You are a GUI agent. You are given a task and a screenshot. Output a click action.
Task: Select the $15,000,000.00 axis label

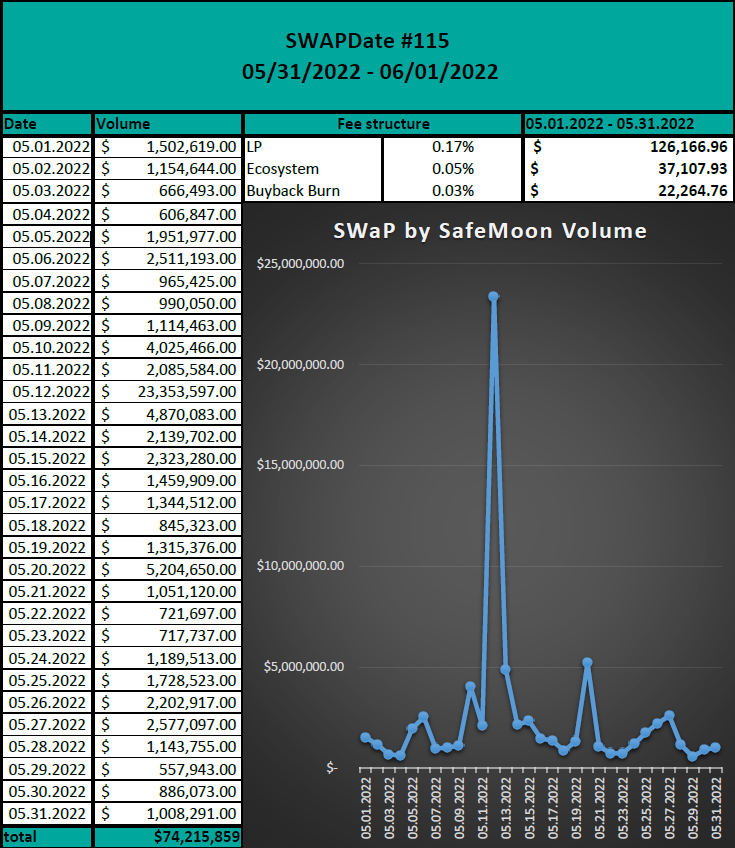[300, 465]
